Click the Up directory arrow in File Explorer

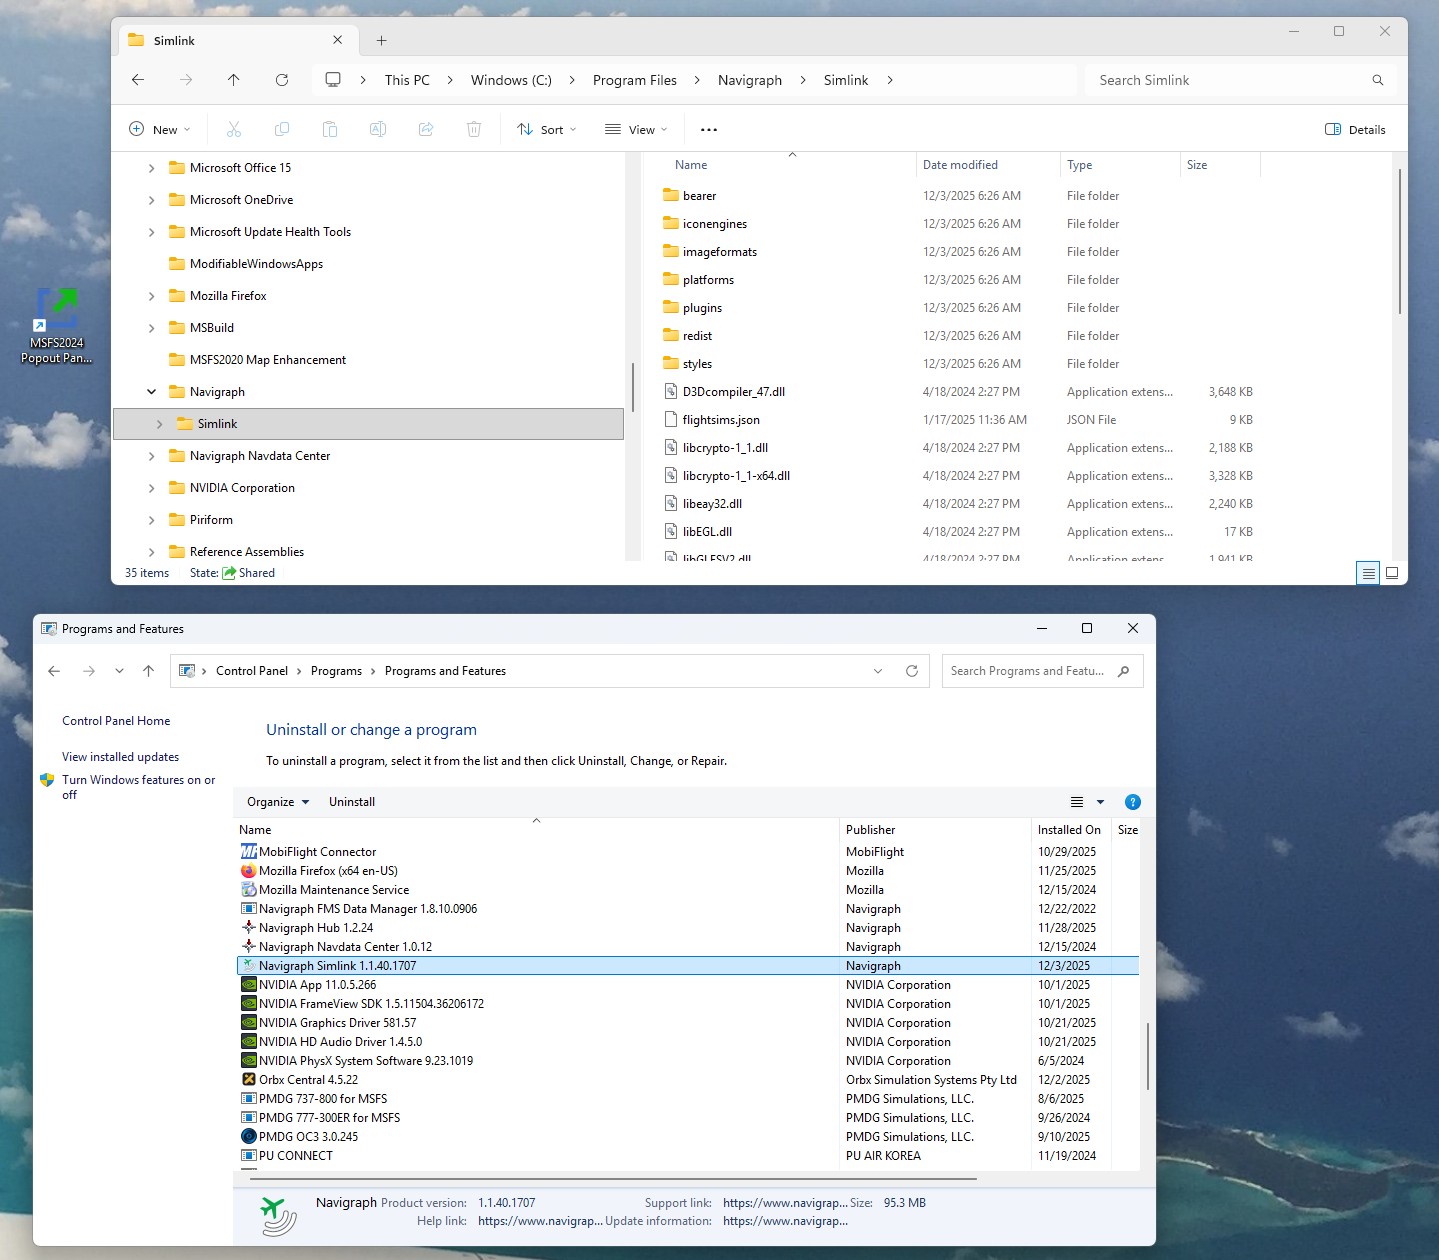point(233,80)
